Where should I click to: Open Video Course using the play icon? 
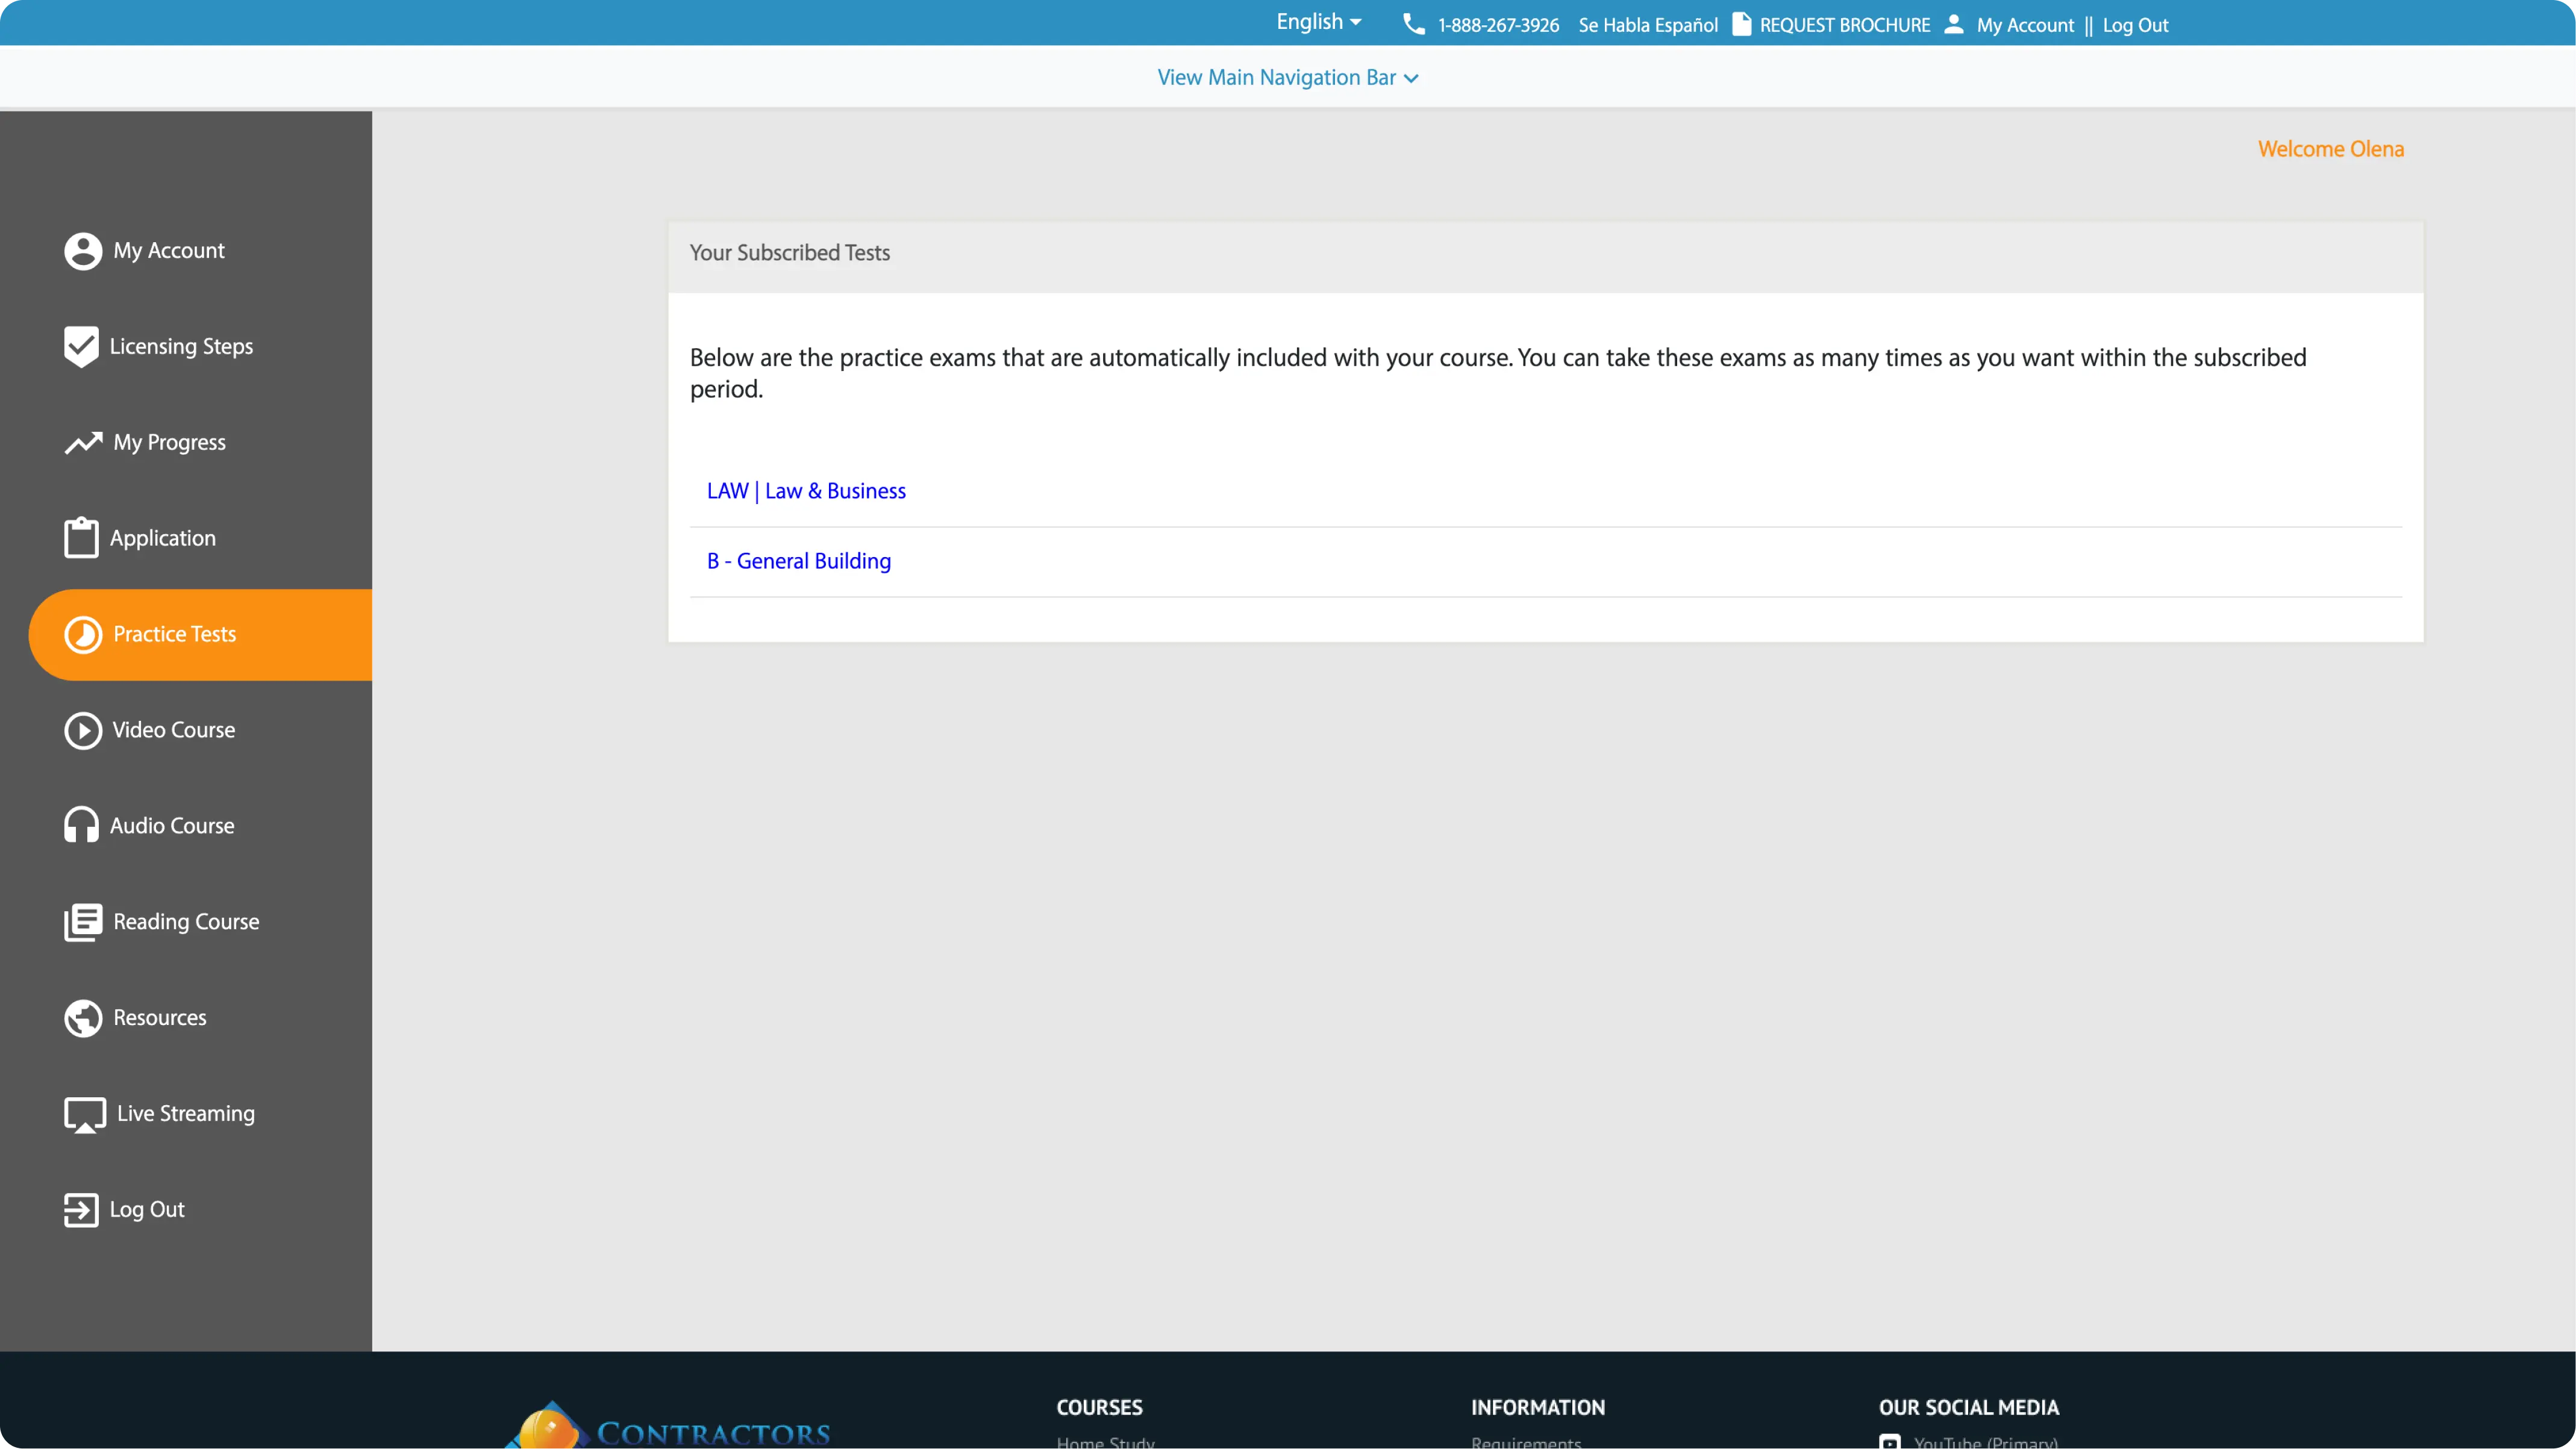(x=82, y=730)
